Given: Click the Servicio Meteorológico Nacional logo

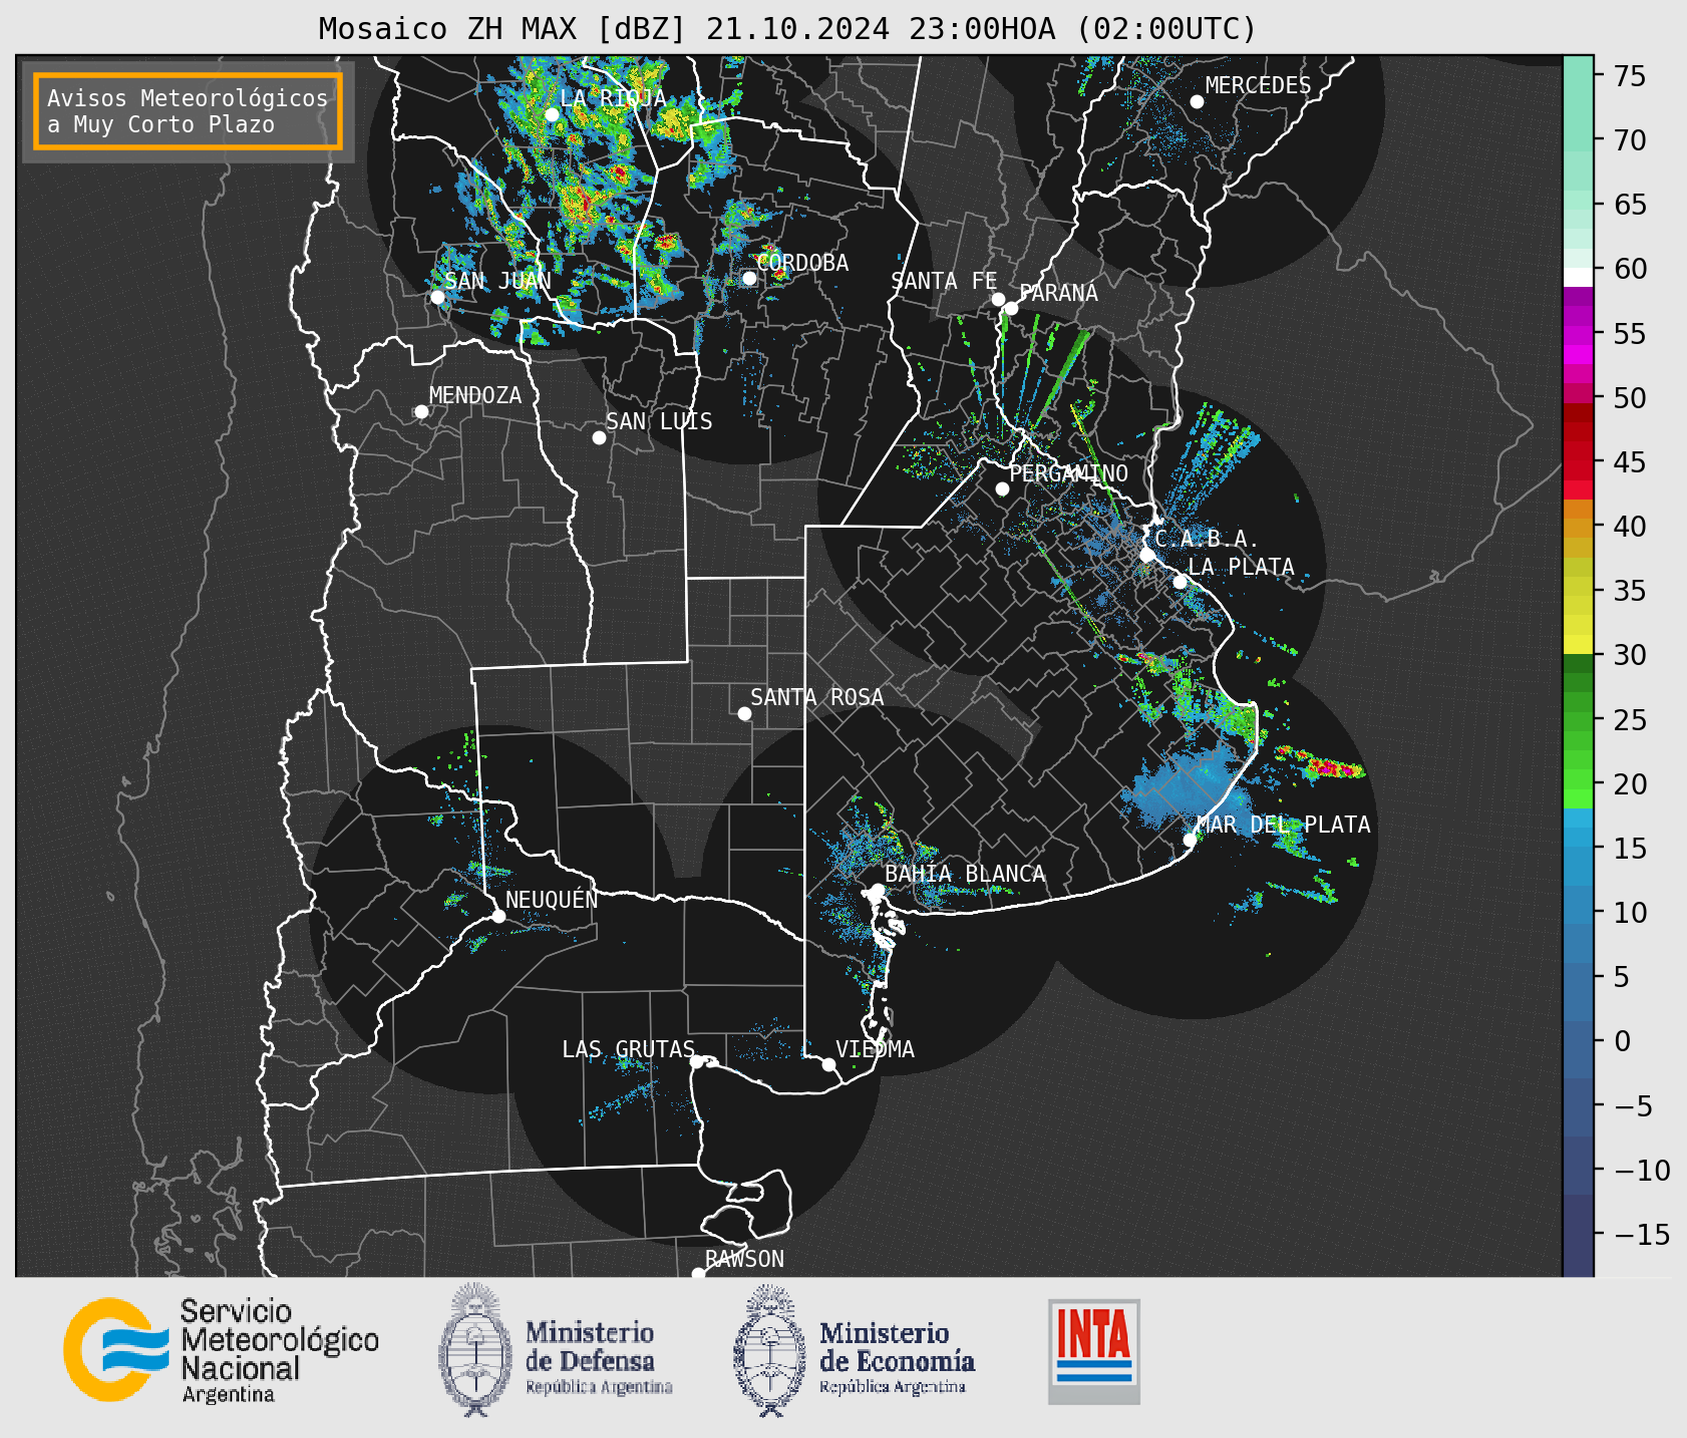Looking at the screenshot, I should pos(221,1350).
